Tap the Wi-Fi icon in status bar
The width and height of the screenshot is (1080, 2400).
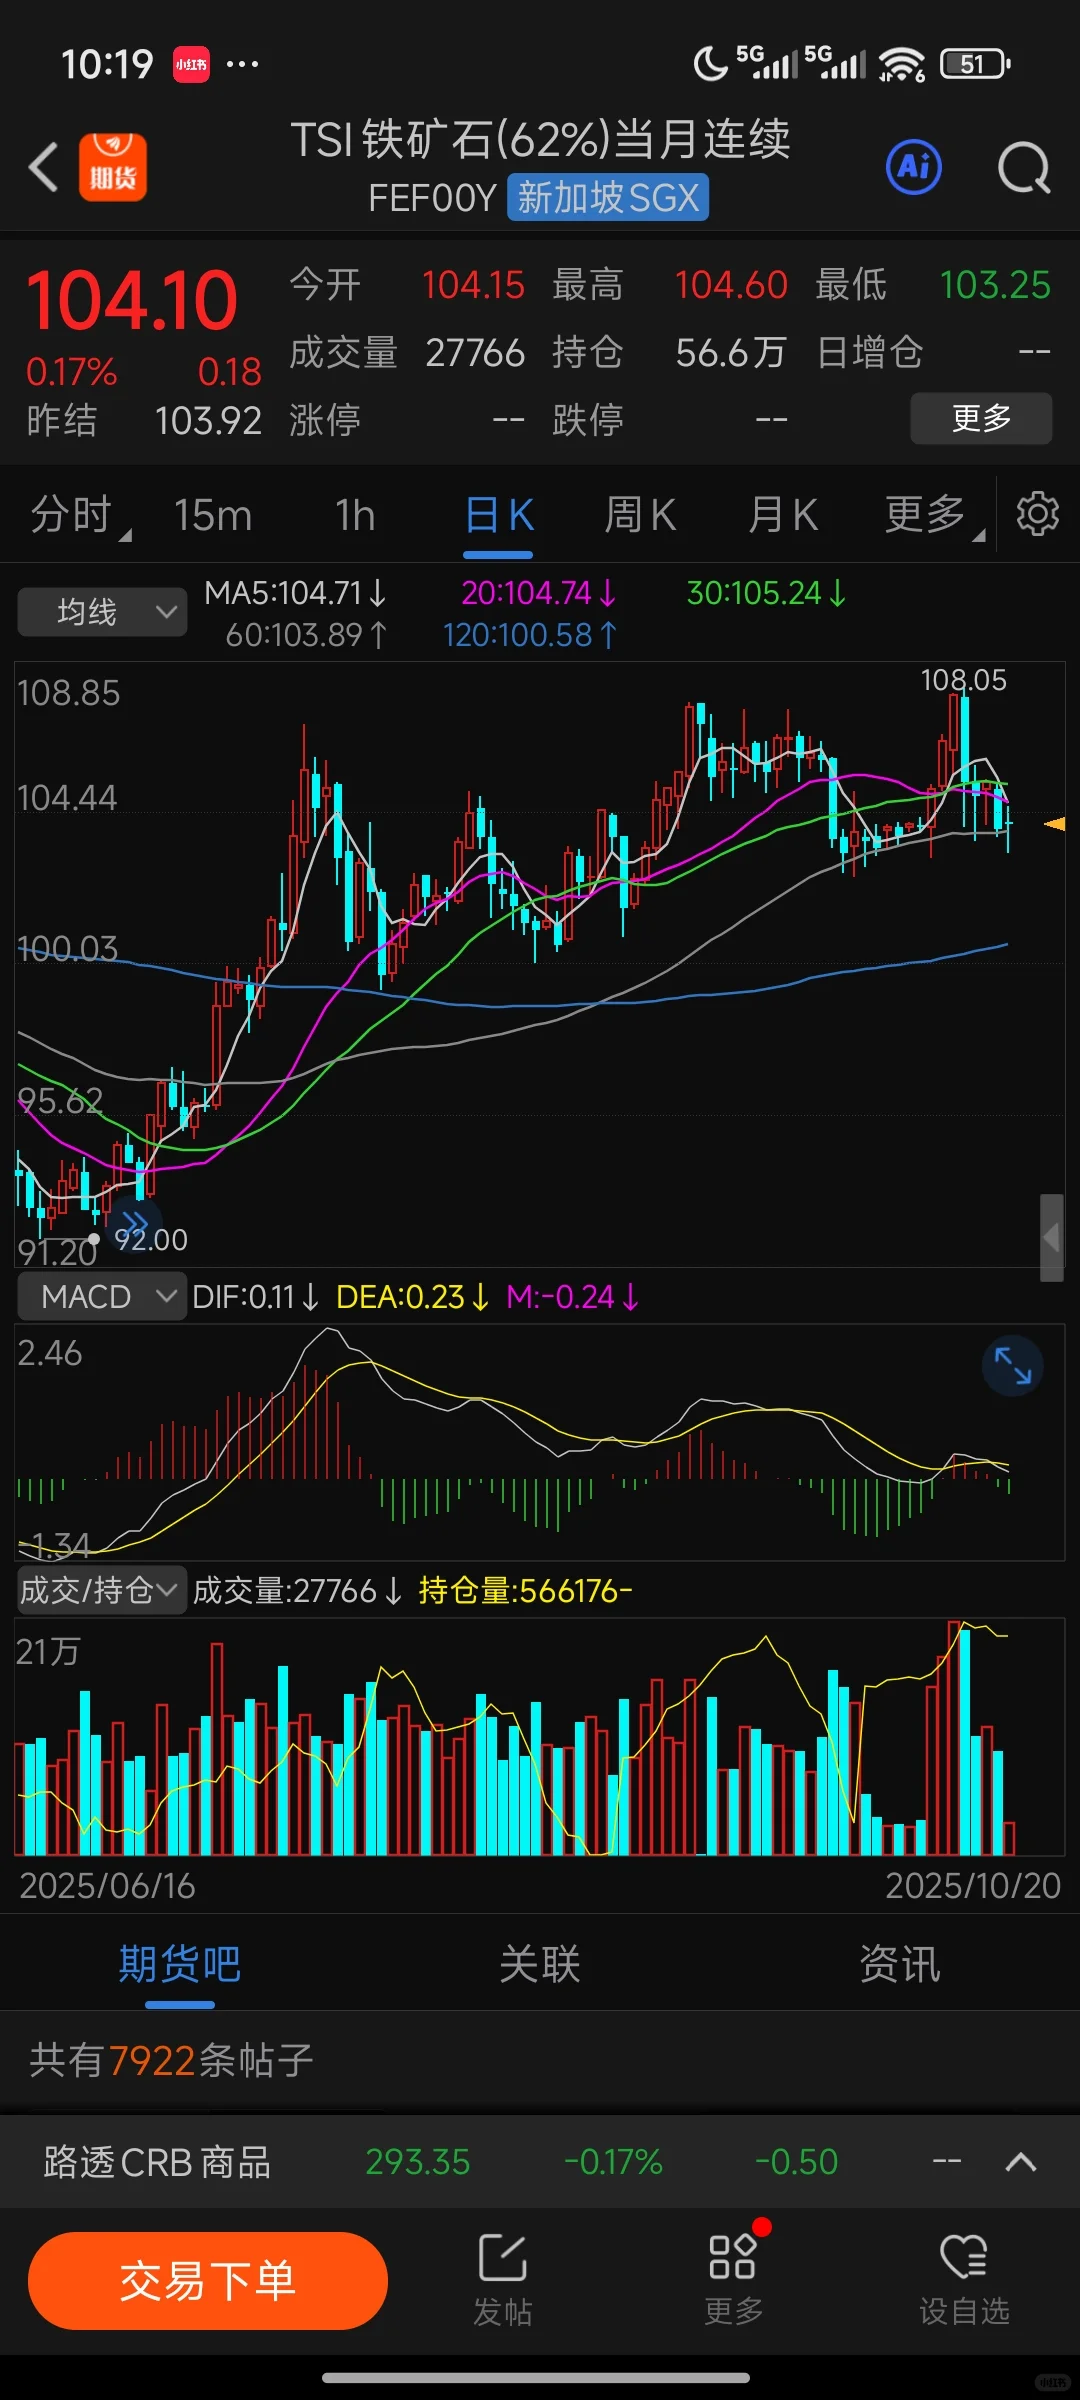(901, 65)
